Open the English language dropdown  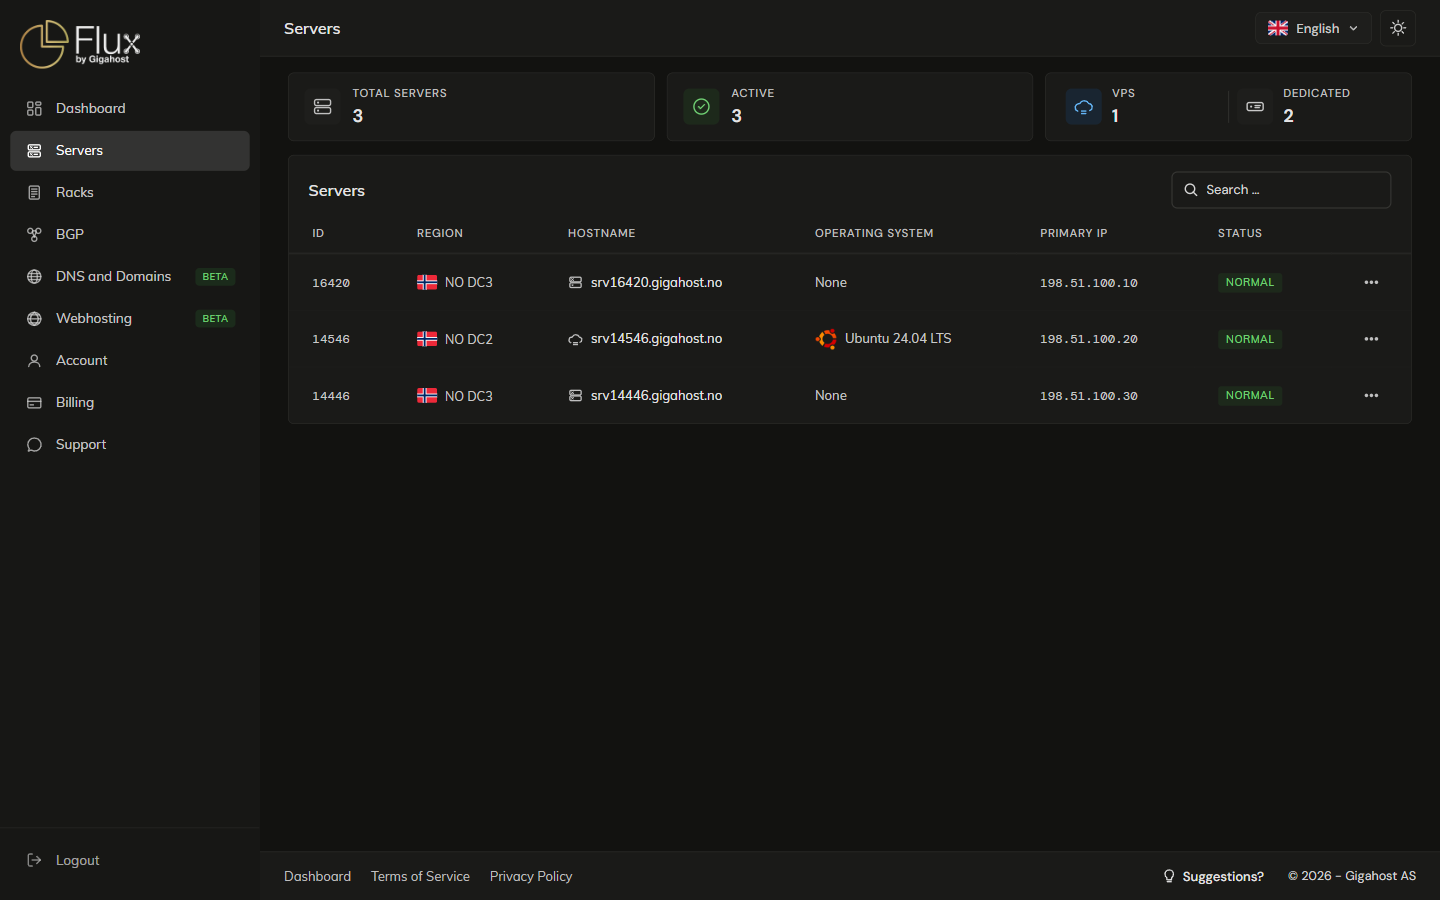point(1313,28)
